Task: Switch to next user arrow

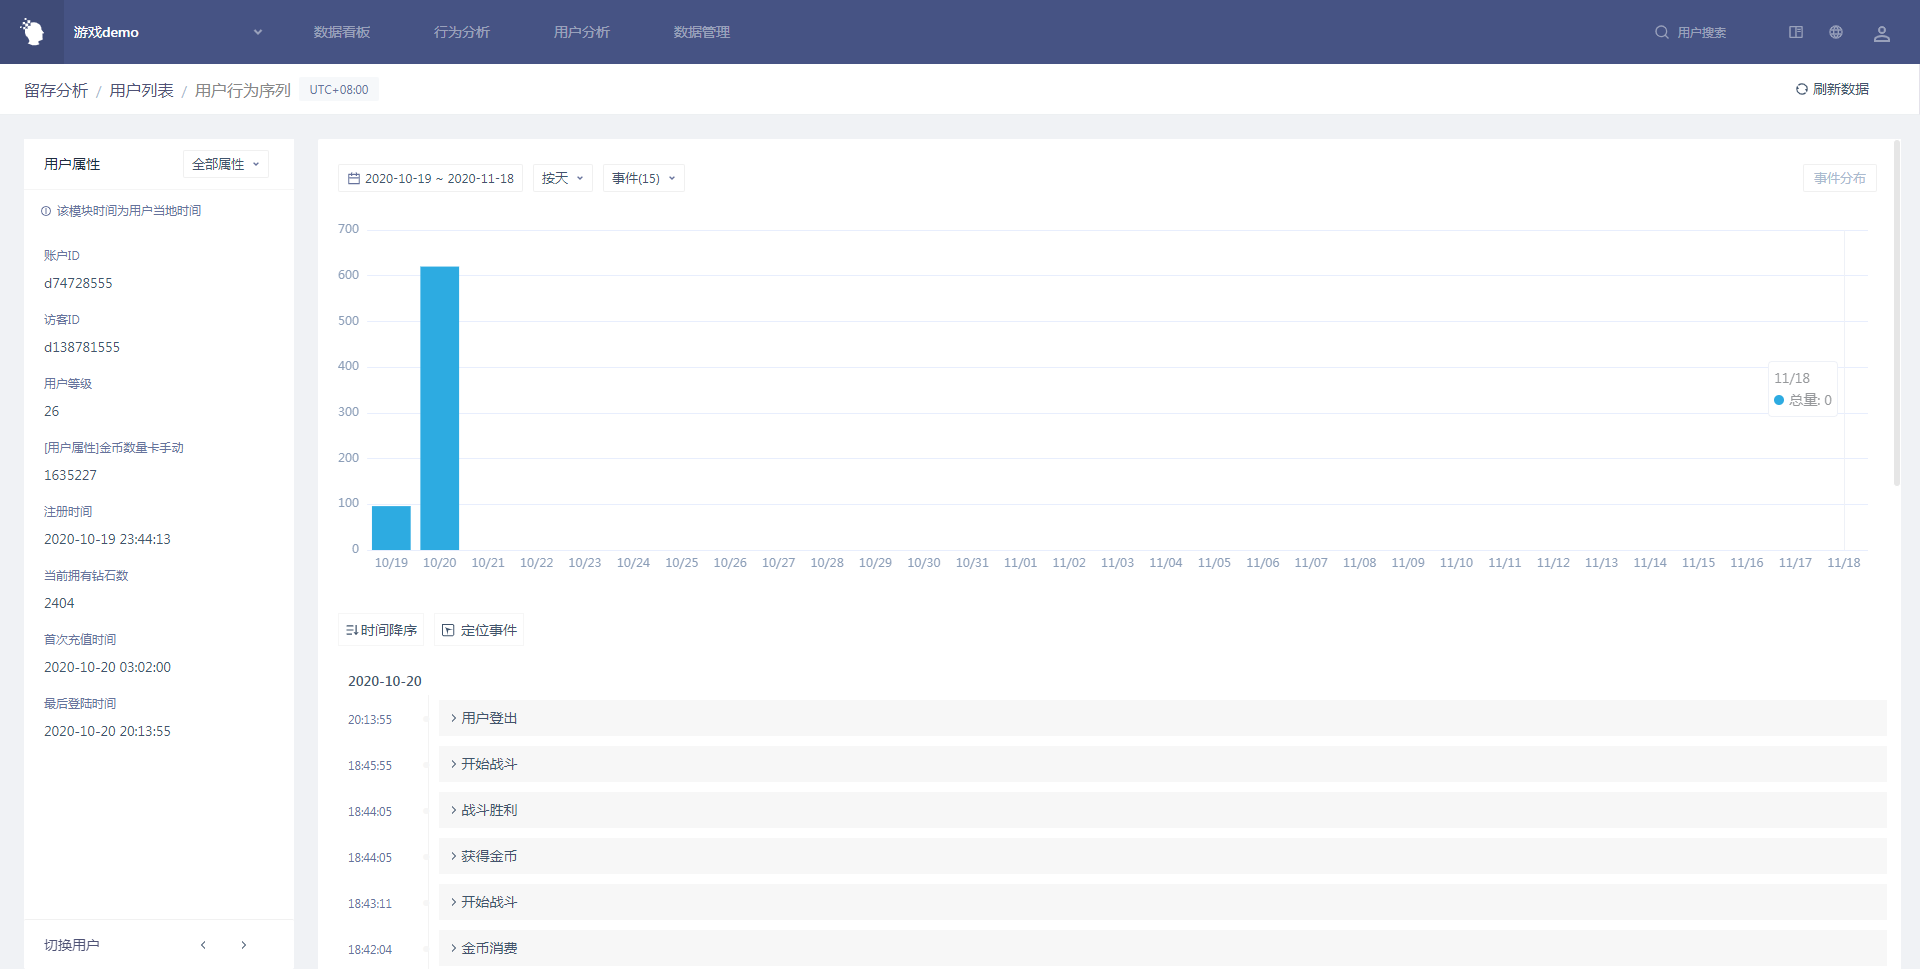Action: click(x=244, y=945)
